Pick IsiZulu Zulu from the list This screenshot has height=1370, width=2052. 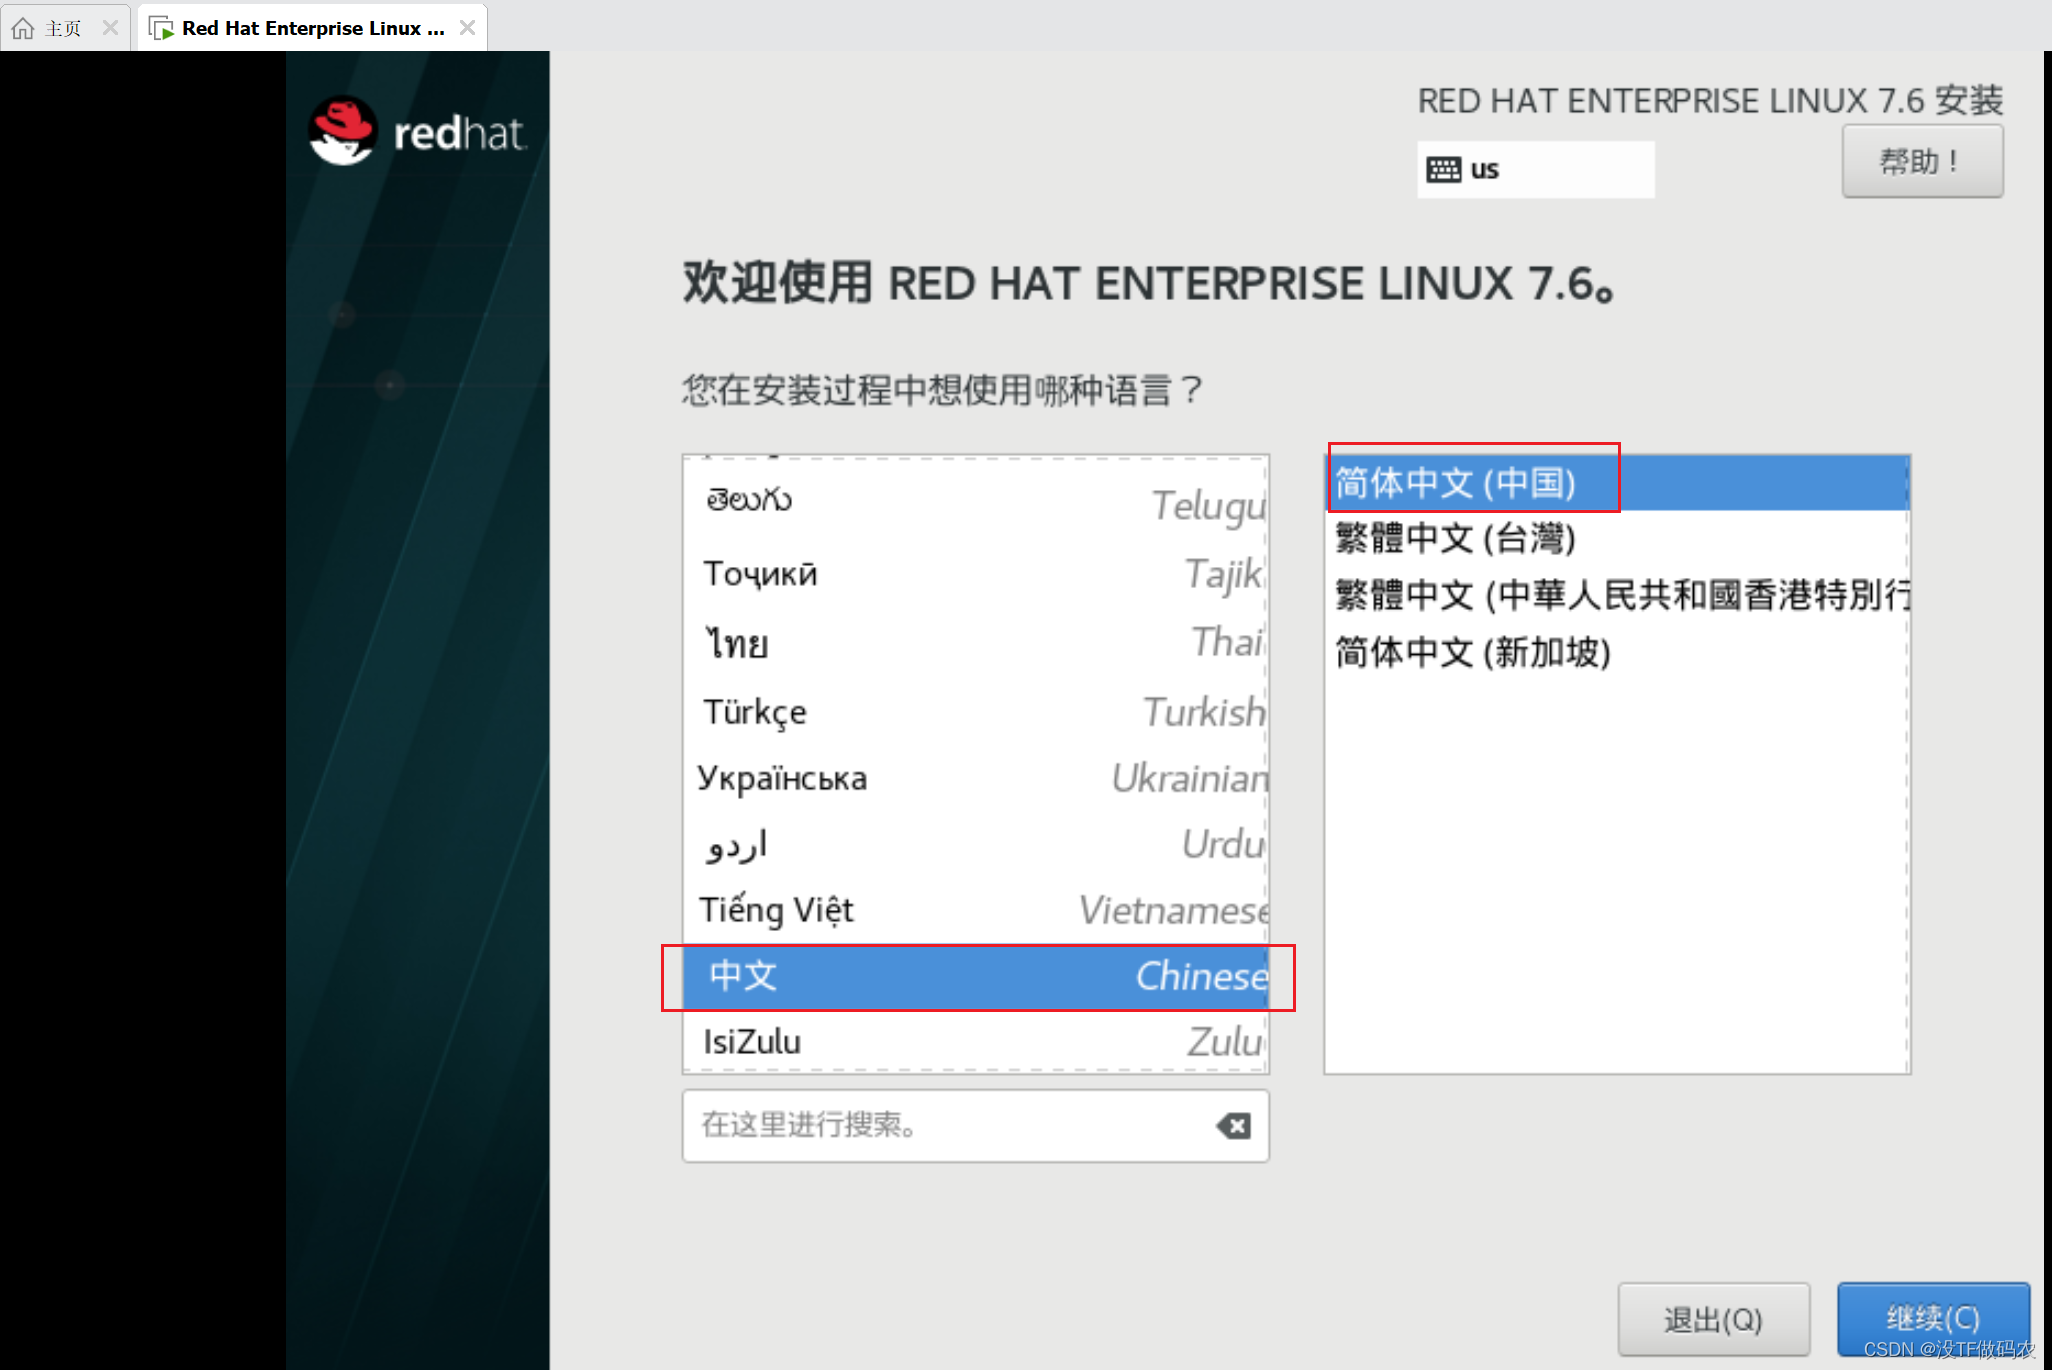[x=975, y=1041]
